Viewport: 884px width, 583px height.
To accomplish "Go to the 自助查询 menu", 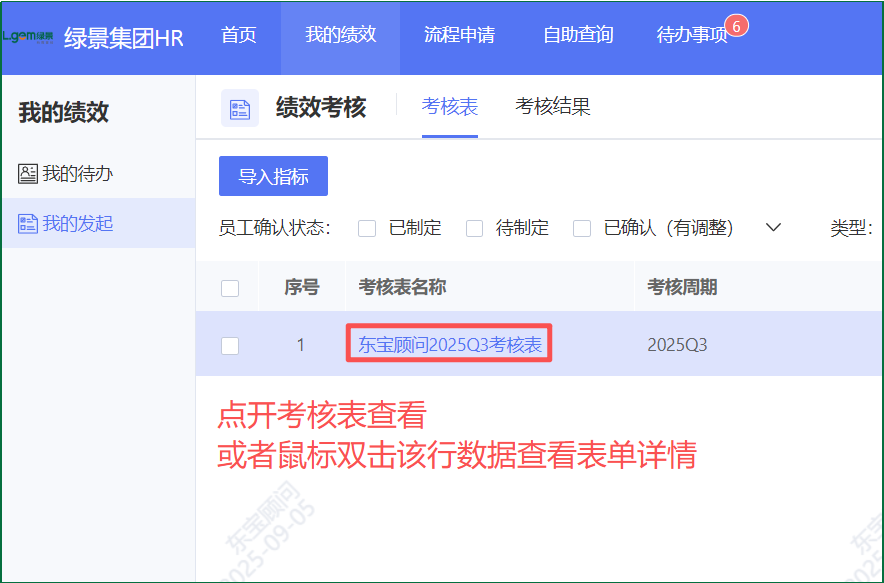I will (x=578, y=35).
